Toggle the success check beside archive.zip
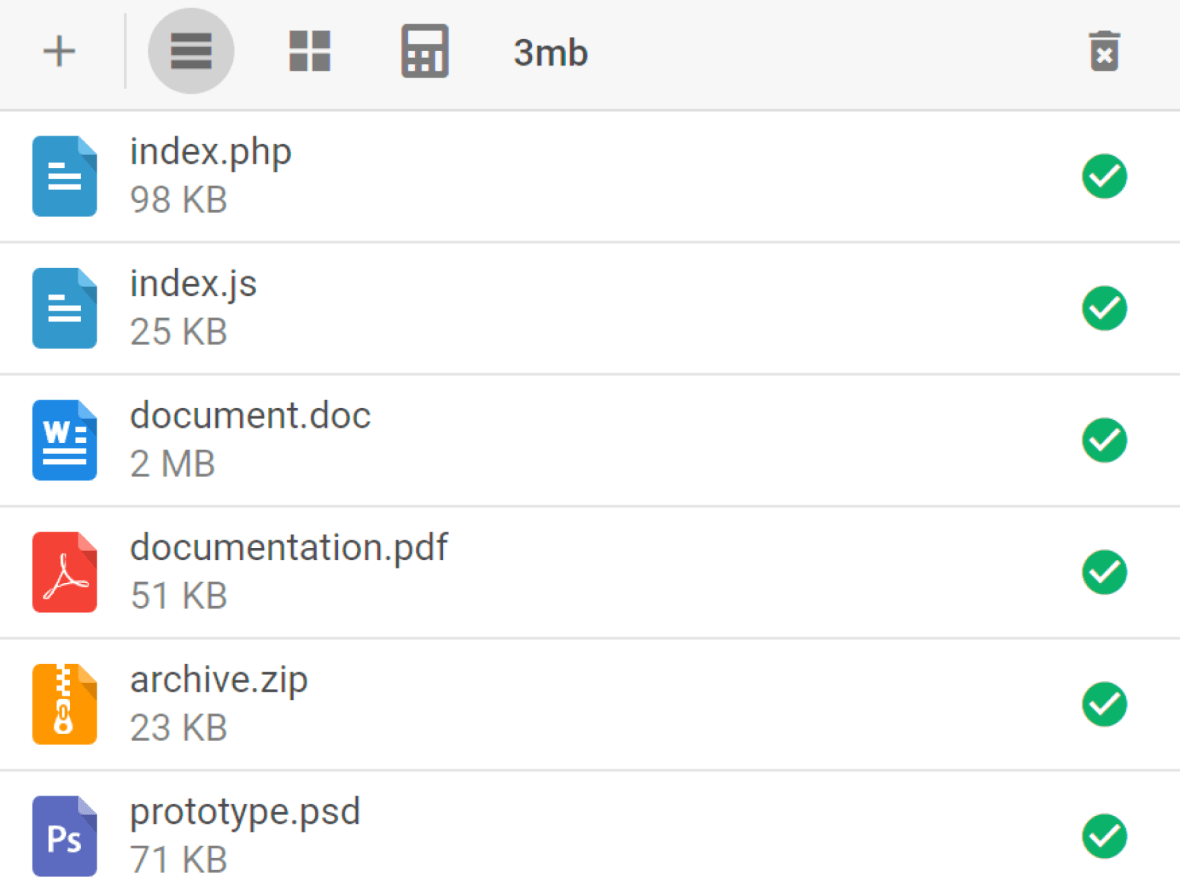Viewport: 1180px width, 890px height. pyautogui.click(x=1104, y=704)
